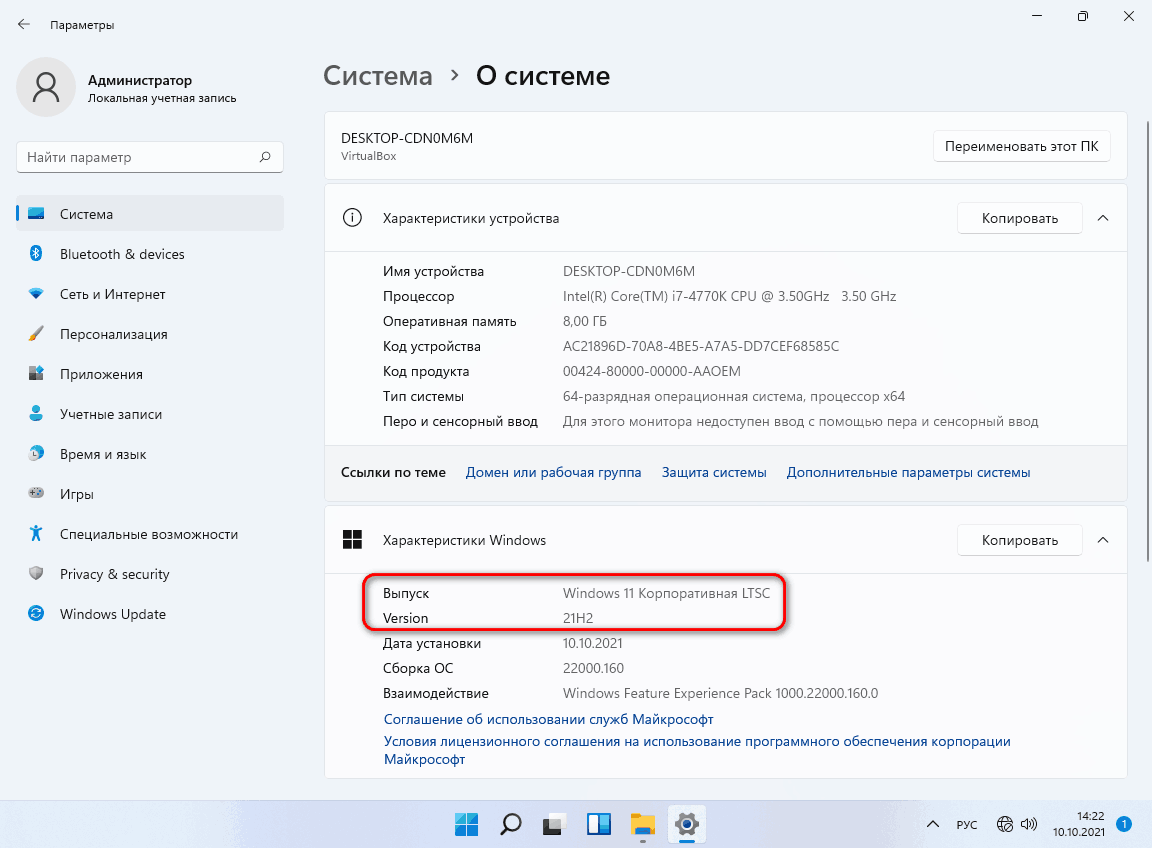Open Учетные записи section
The image size is (1152, 848).
110,414
